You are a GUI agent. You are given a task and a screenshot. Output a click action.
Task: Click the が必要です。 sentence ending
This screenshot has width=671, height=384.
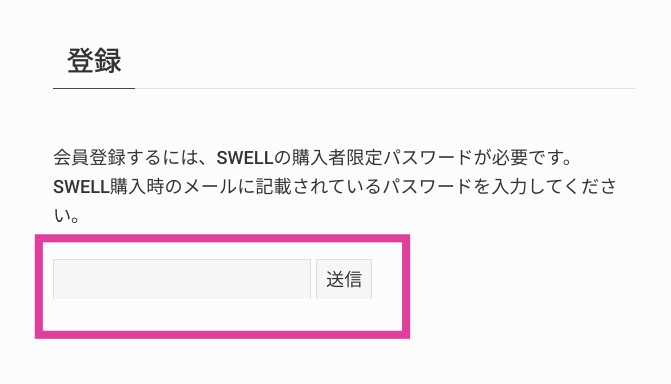pos(523,158)
